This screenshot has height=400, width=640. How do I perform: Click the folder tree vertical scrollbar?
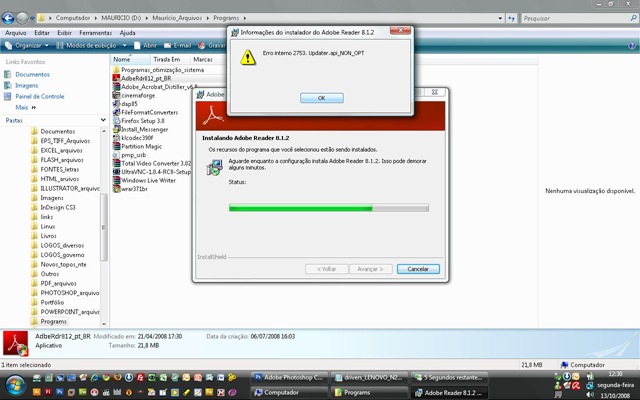104,227
